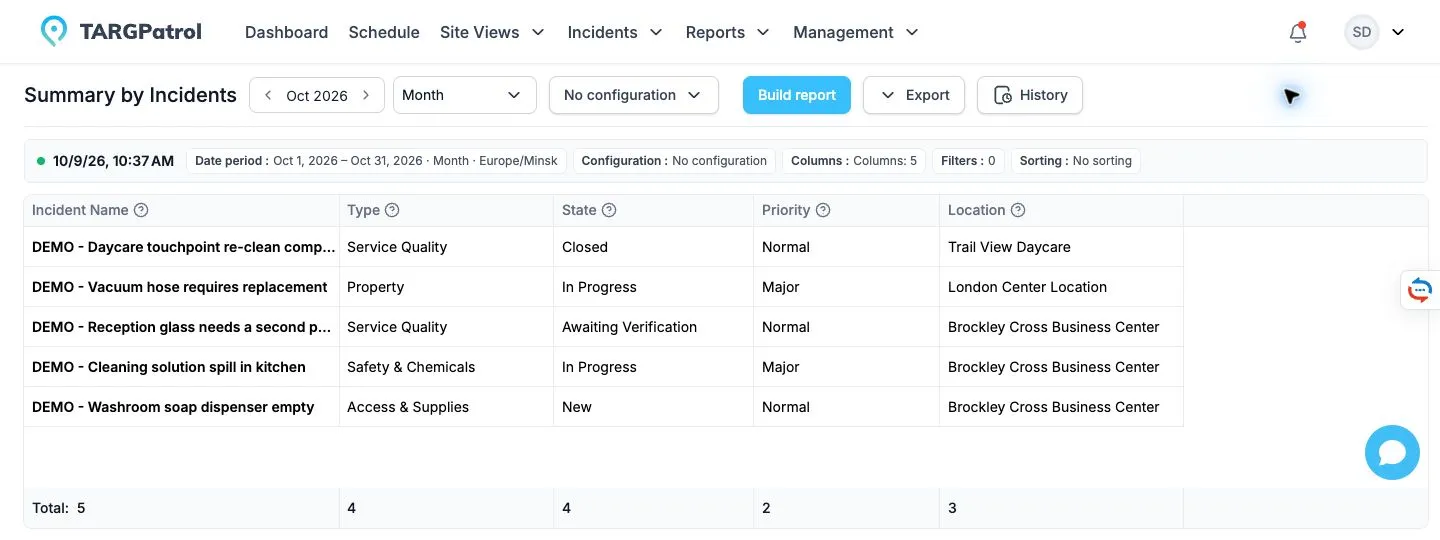Click the Oct 2026 date label
This screenshot has height=540, width=1440.
click(317, 96)
